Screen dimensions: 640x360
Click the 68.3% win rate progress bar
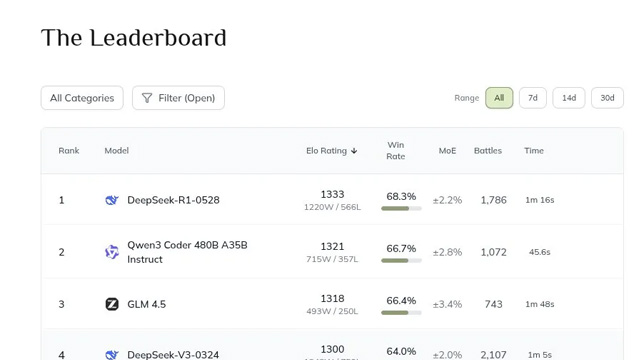pos(401,209)
